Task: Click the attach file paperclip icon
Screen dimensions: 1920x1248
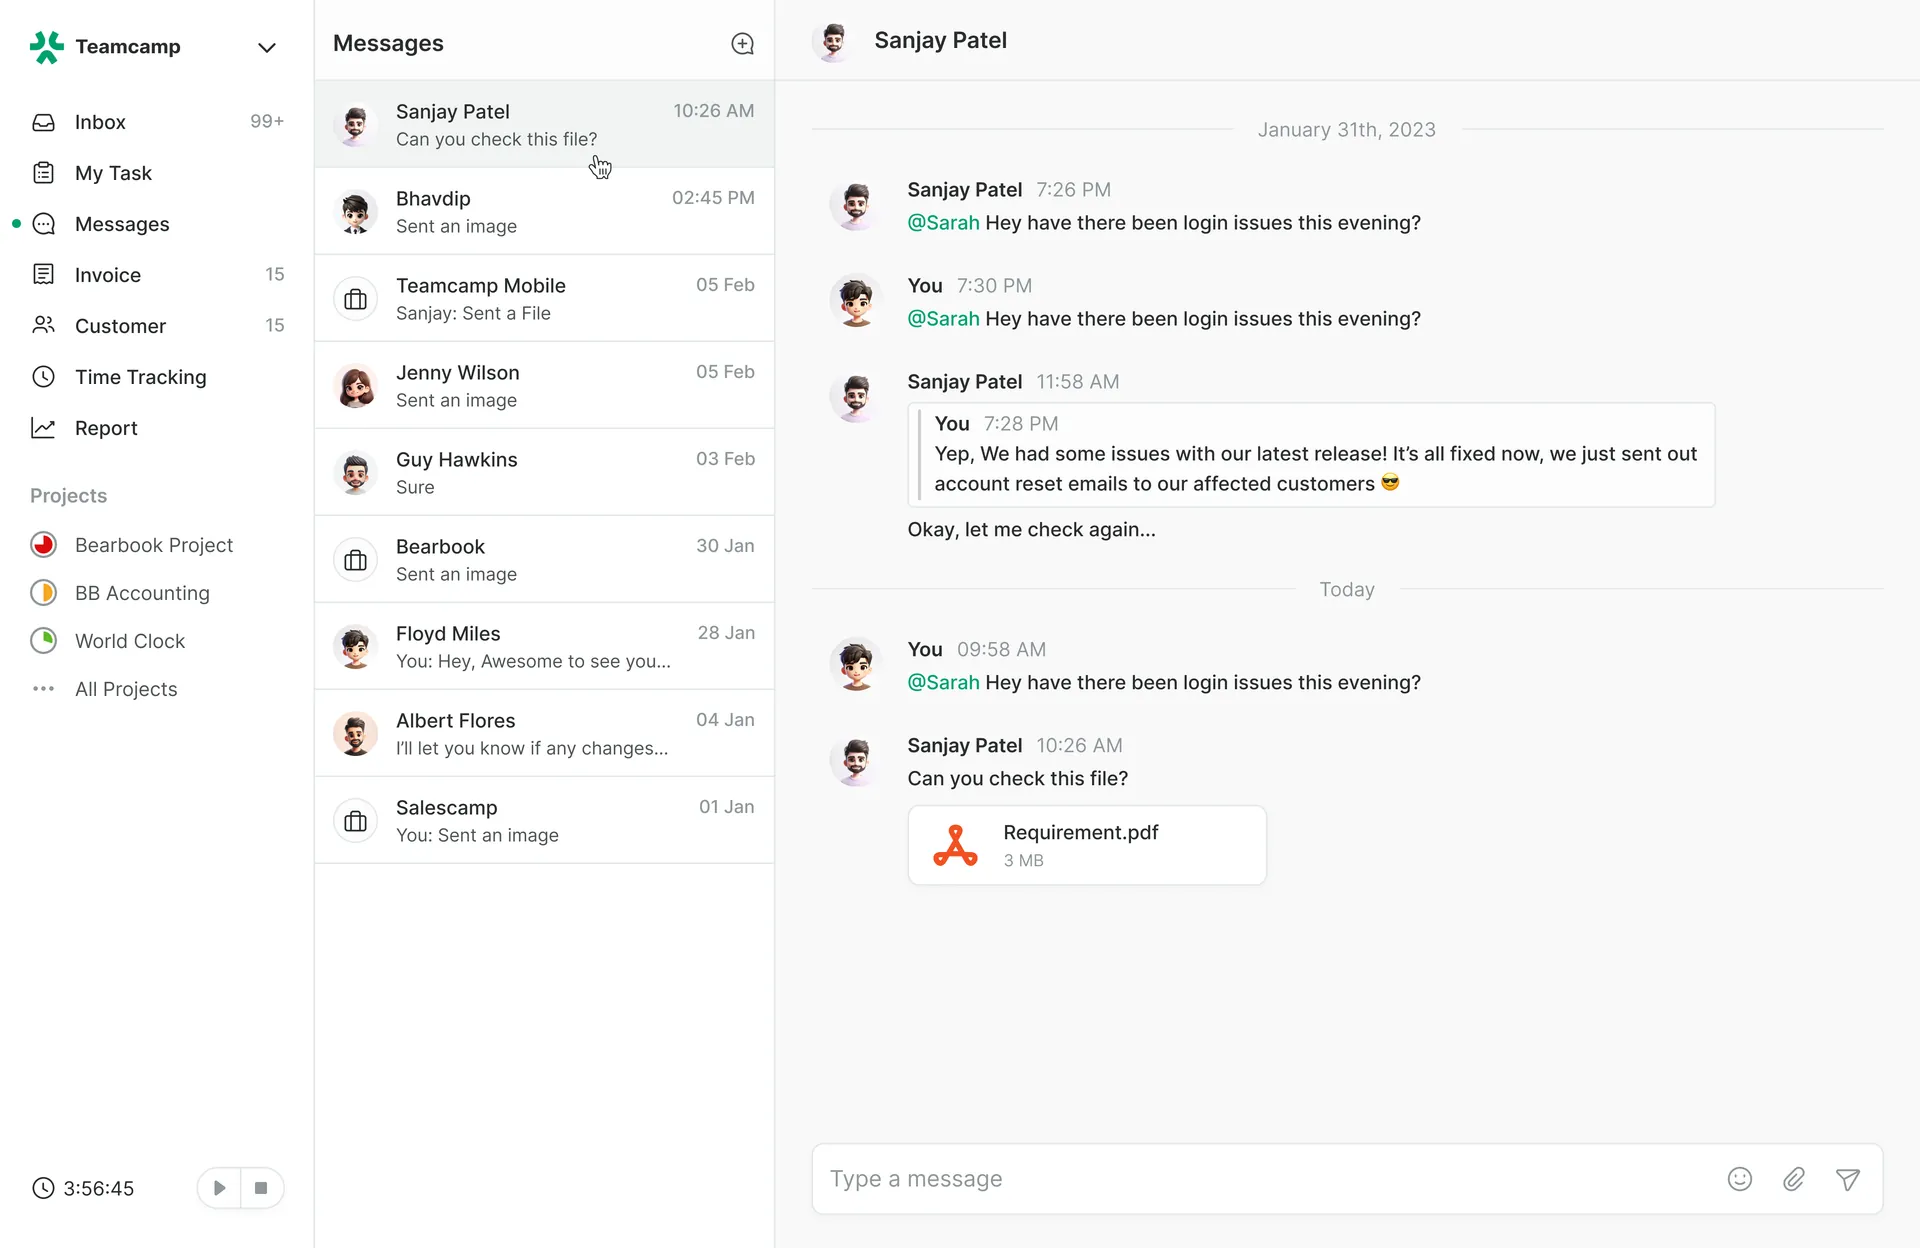Action: [x=1794, y=1179]
